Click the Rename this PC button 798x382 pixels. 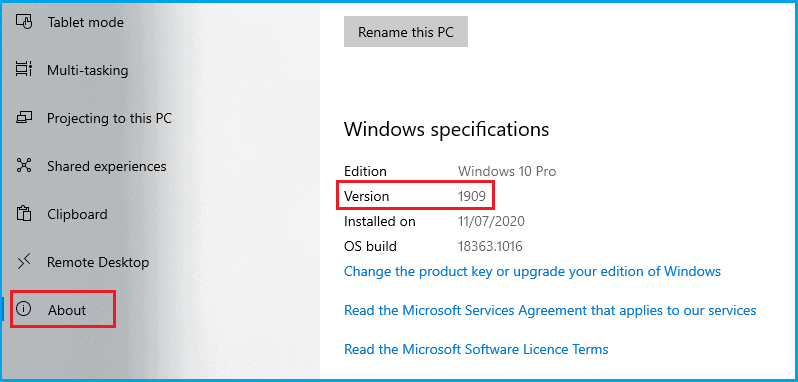[x=406, y=32]
